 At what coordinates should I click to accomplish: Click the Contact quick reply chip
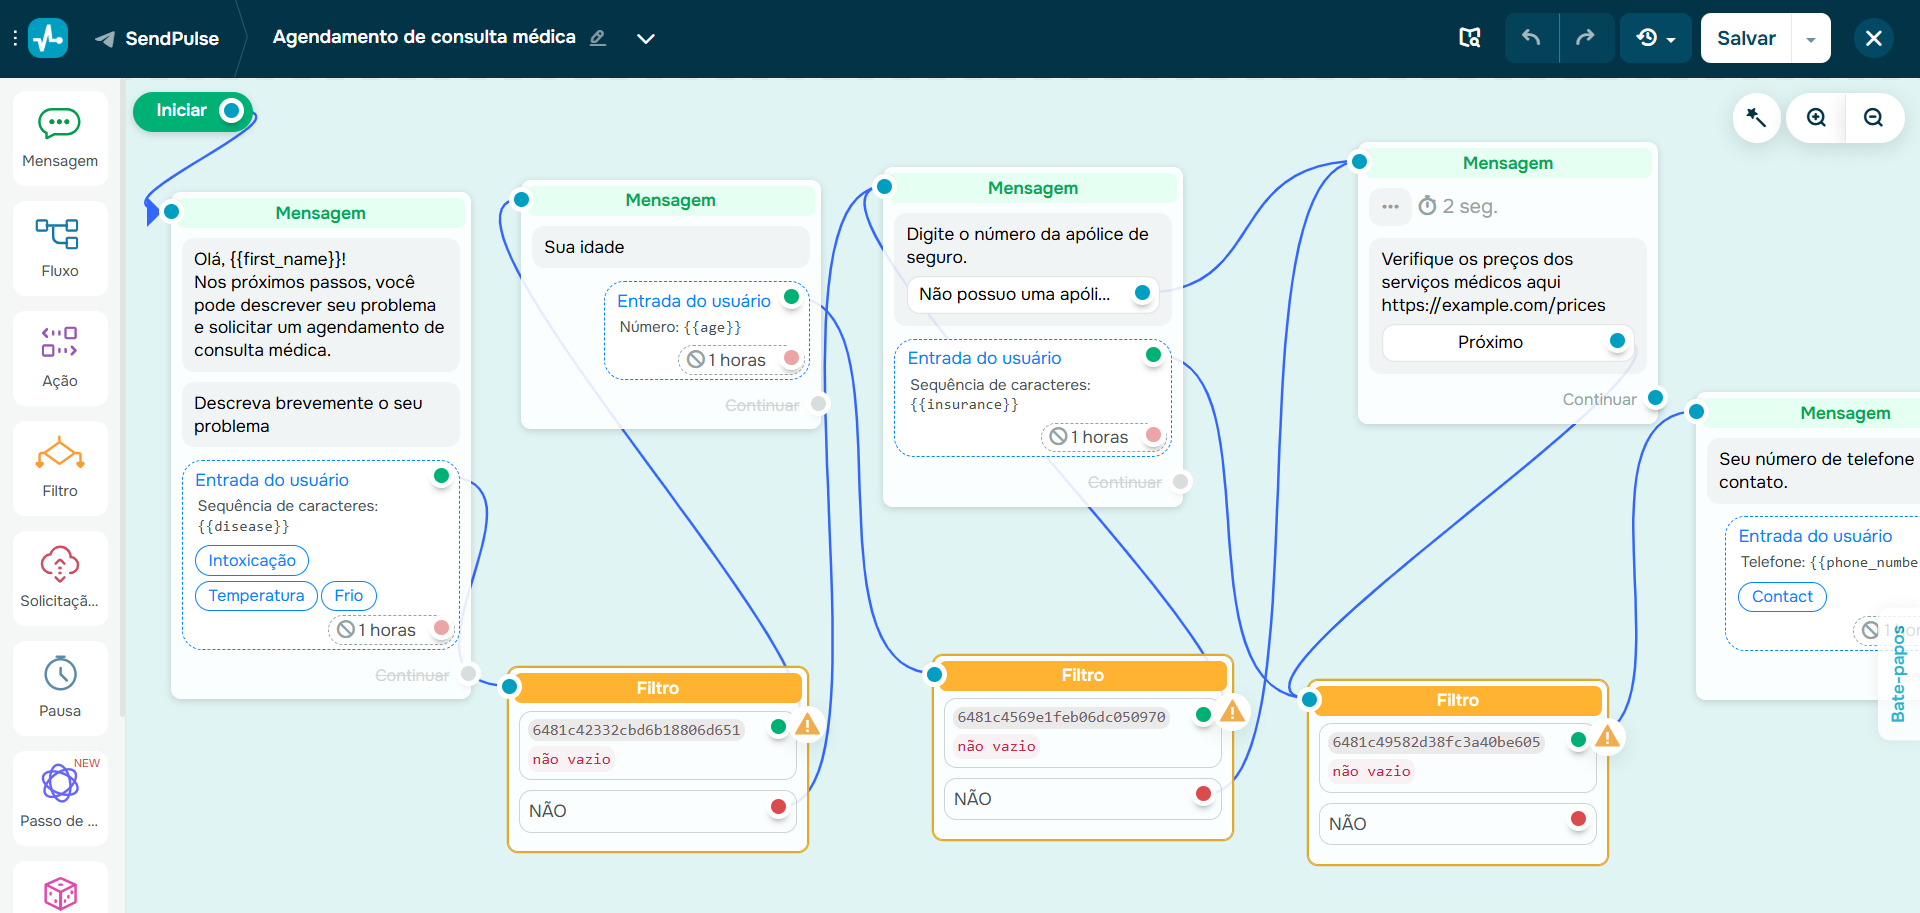(x=1782, y=596)
